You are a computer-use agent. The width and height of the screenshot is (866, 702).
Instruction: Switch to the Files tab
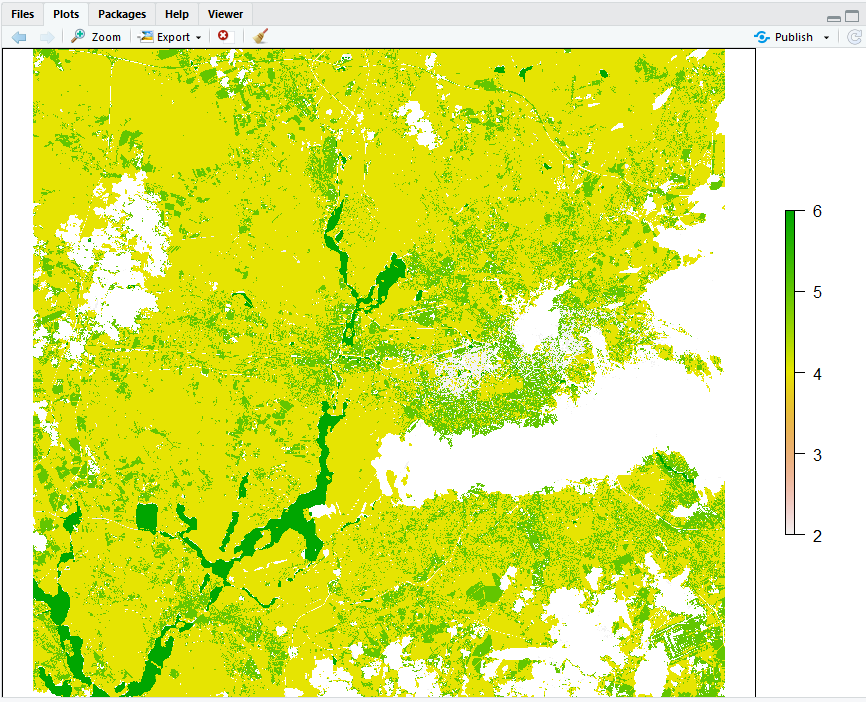tap(22, 14)
